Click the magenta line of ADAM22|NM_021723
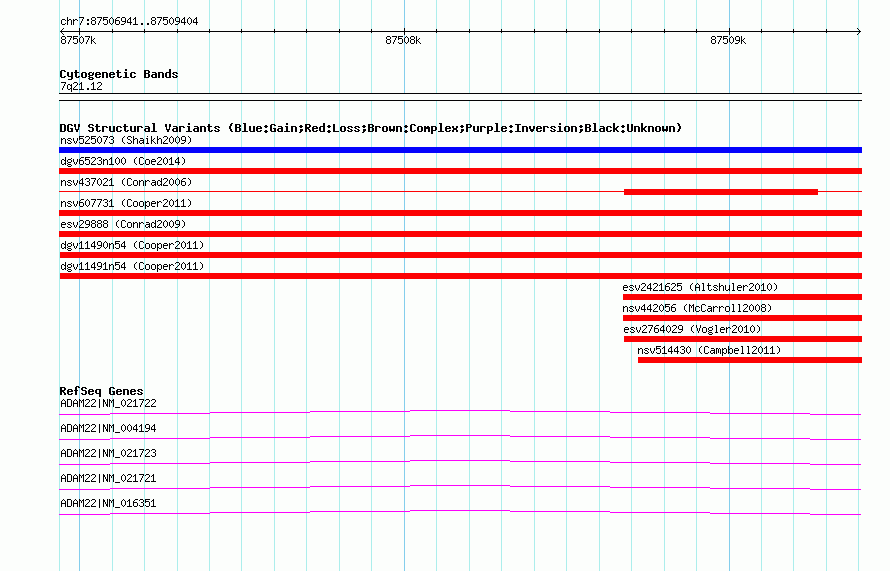 pos(460,462)
